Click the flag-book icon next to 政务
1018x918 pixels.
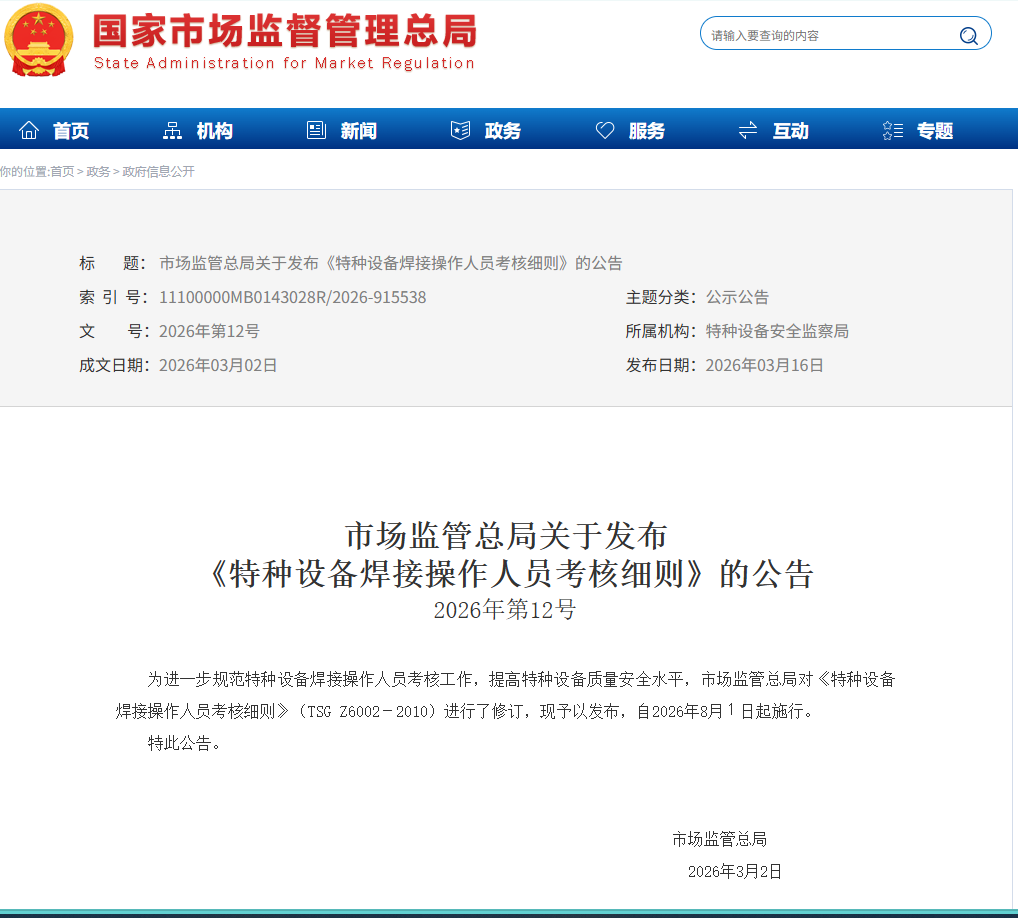[460, 129]
